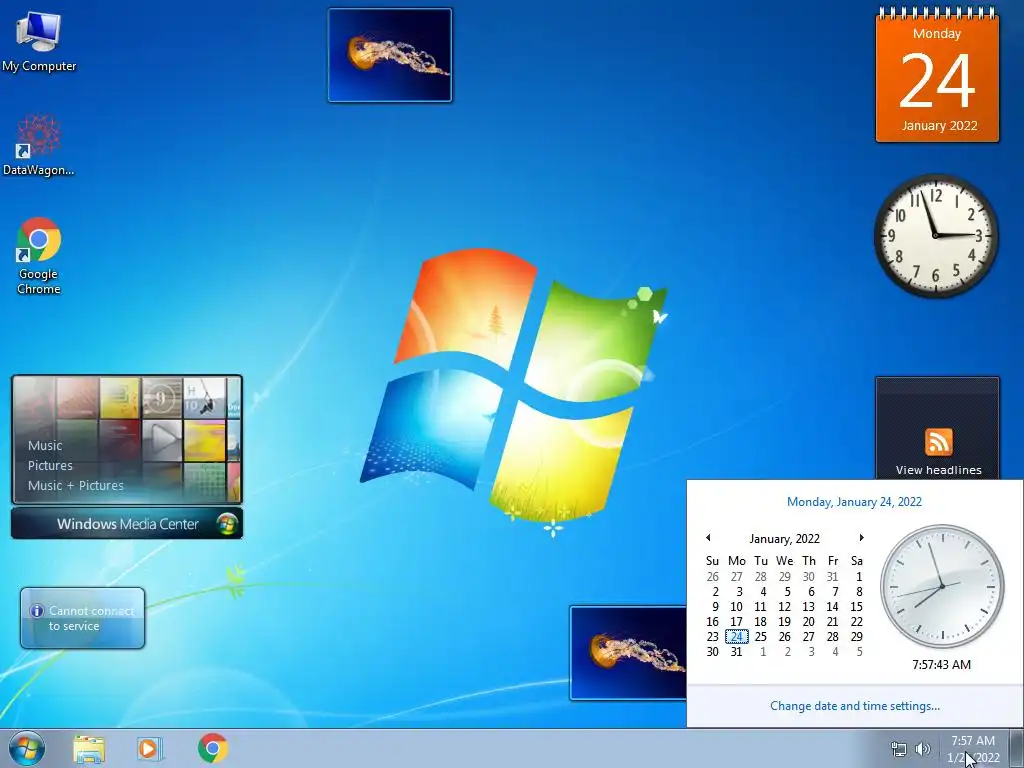
Task: Click the Windows Media Center logo orb
Action: (x=227, y=524)
